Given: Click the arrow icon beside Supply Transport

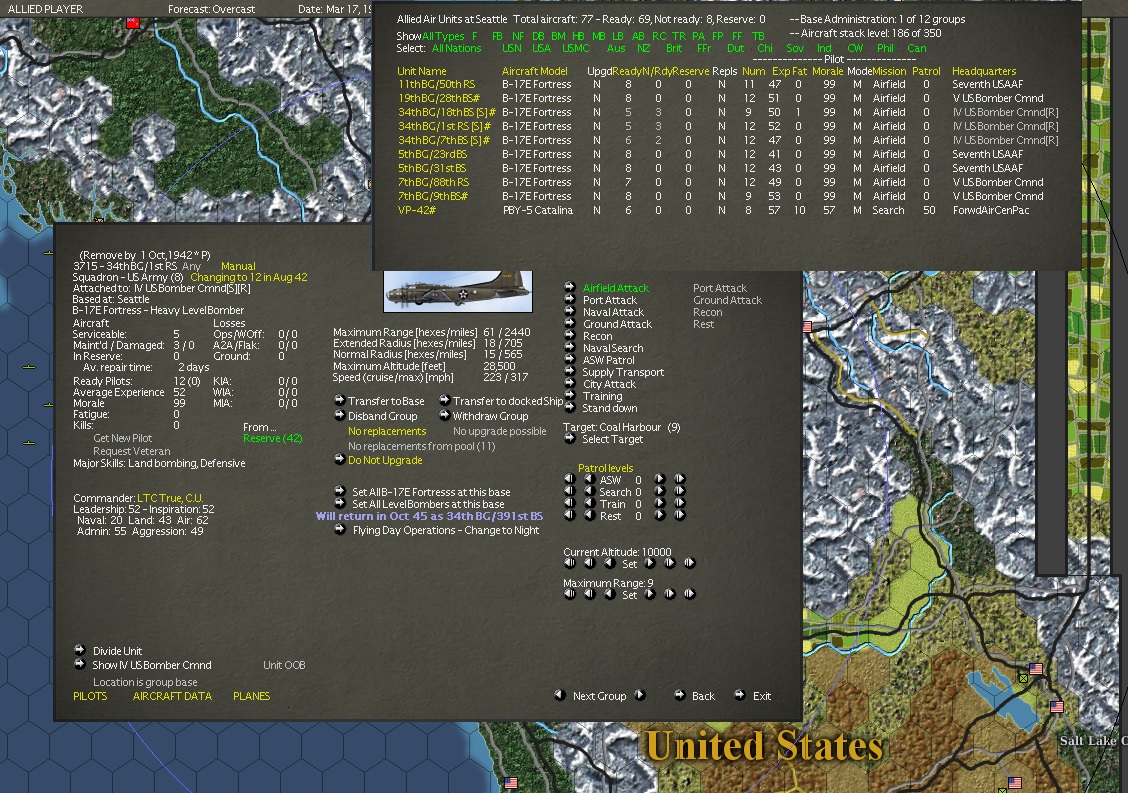Looking at the screenshot, I should (x=570, y=371).
